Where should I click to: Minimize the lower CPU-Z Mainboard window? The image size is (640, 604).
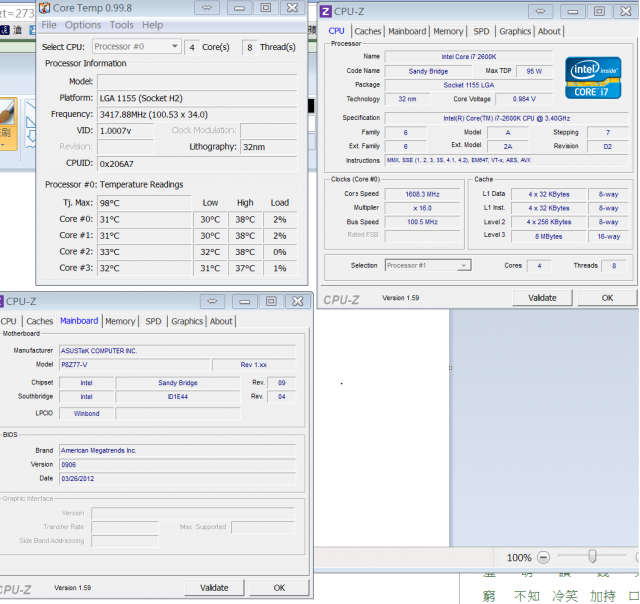pyautogui.click(x=244, y=301)
